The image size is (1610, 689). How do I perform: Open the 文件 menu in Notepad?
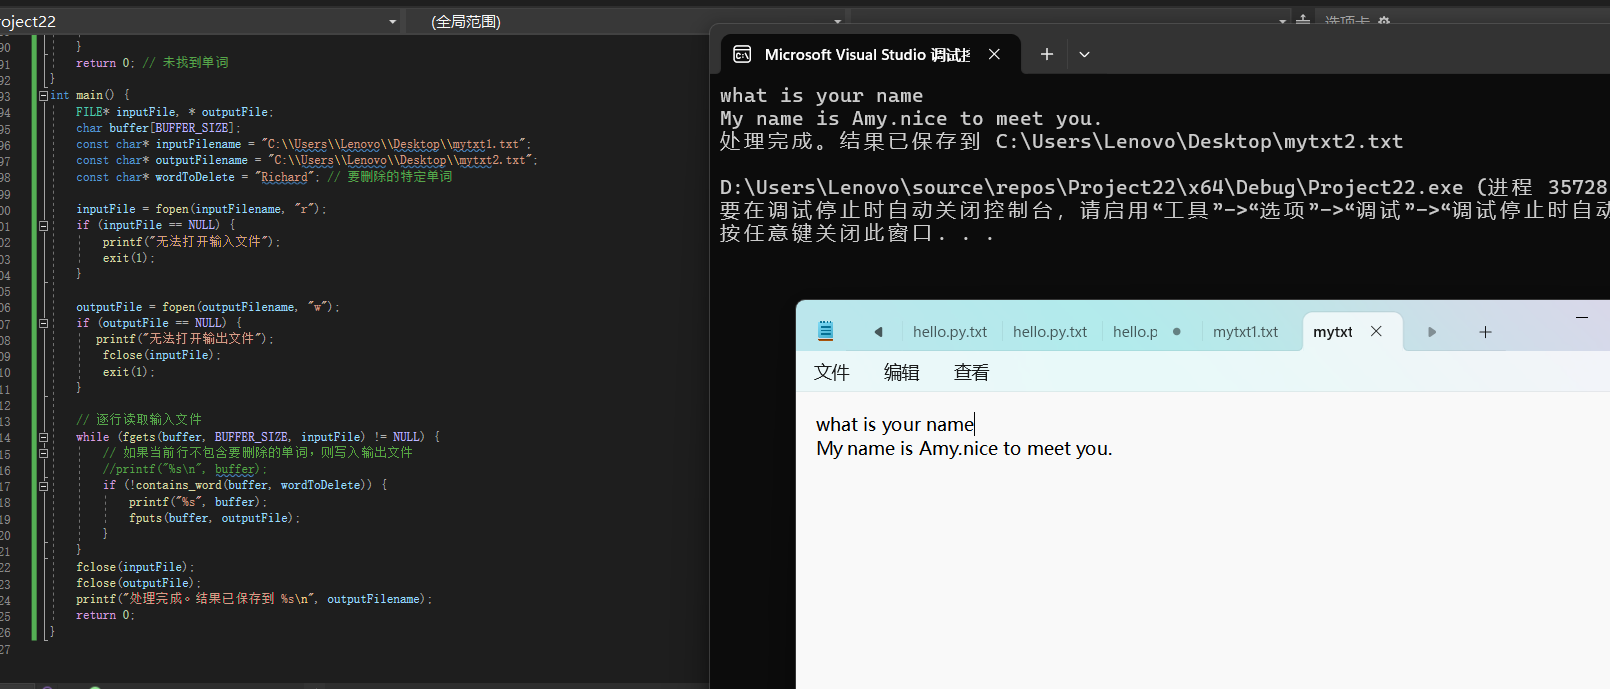[x=831, y=373]
